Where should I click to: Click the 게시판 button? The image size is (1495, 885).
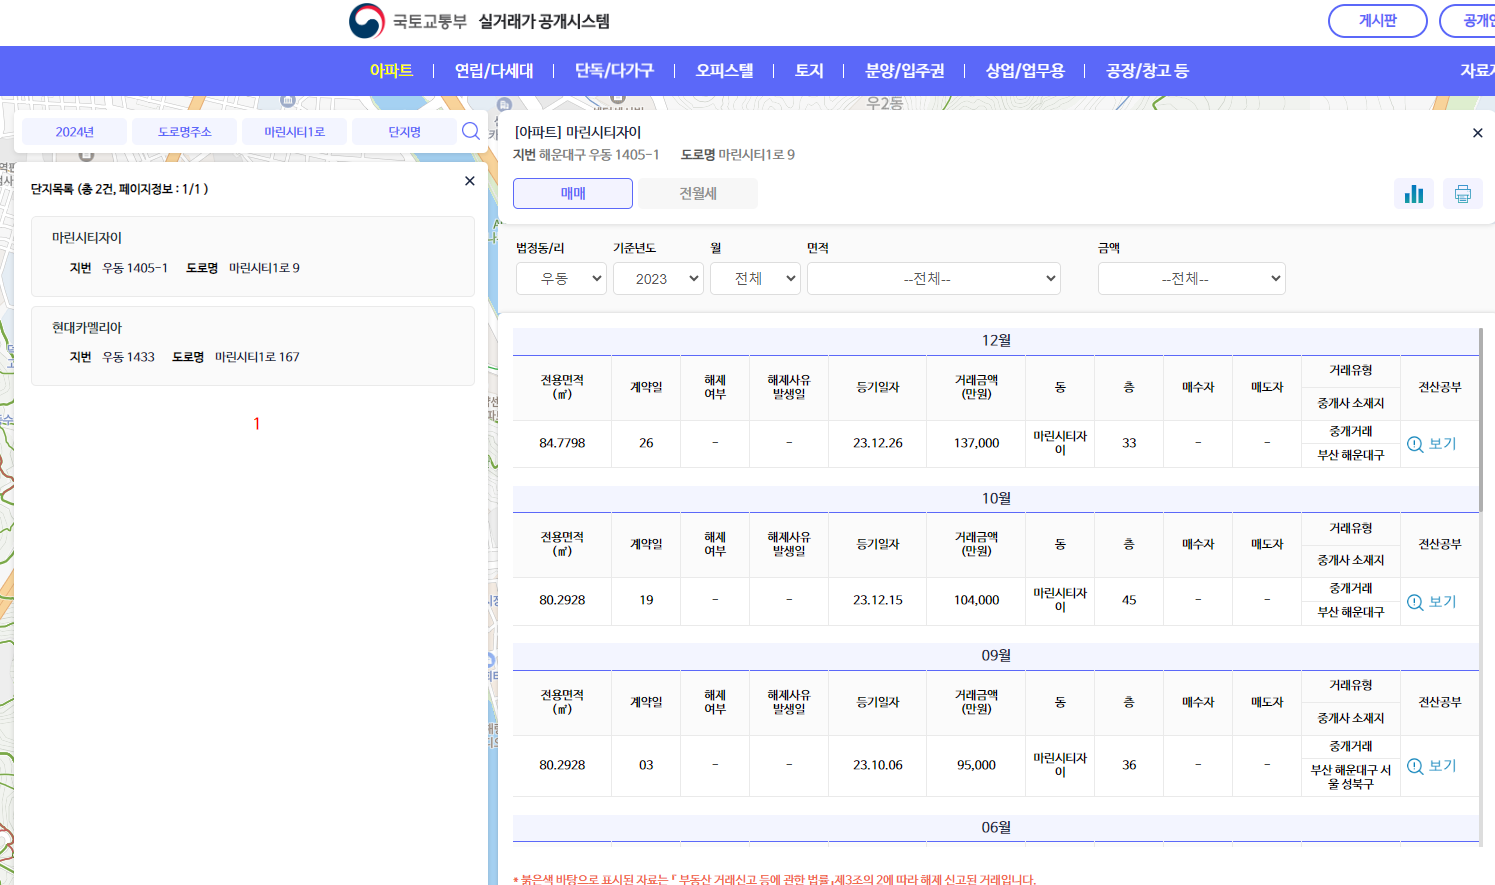1377,21
